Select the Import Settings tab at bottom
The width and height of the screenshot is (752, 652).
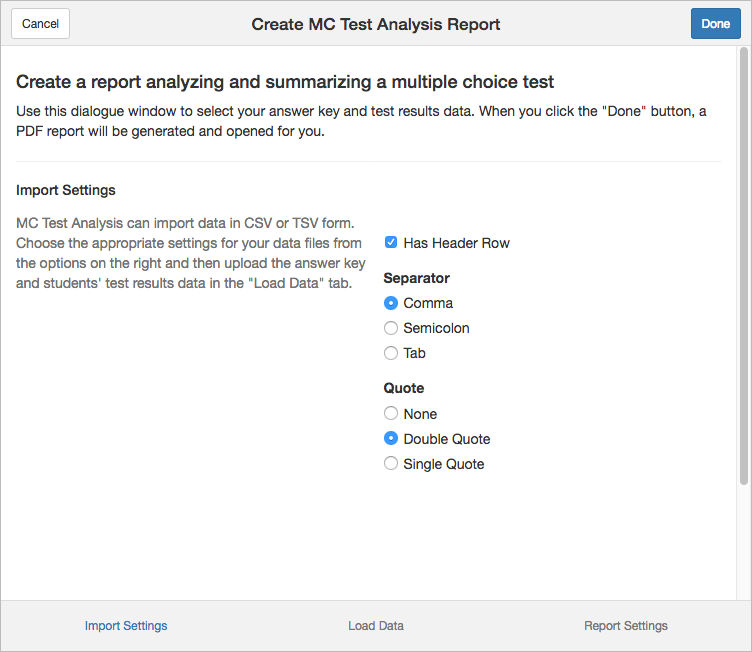click(x=126, y=626)
